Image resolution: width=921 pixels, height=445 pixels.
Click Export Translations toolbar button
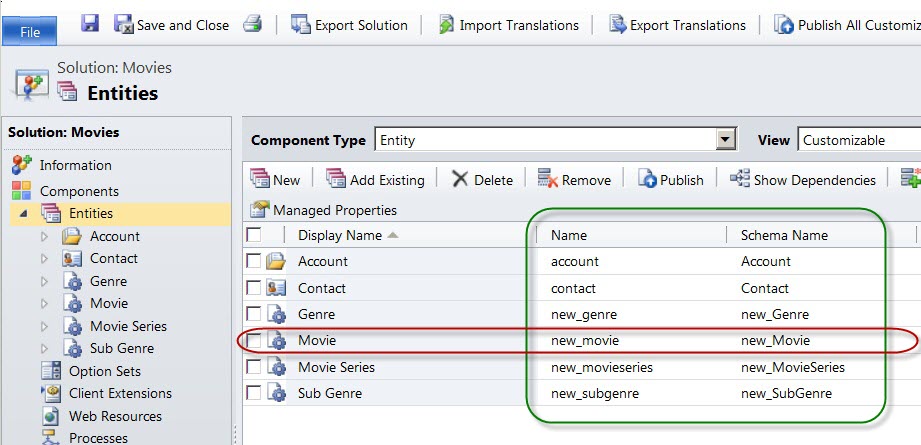point(678,25)
